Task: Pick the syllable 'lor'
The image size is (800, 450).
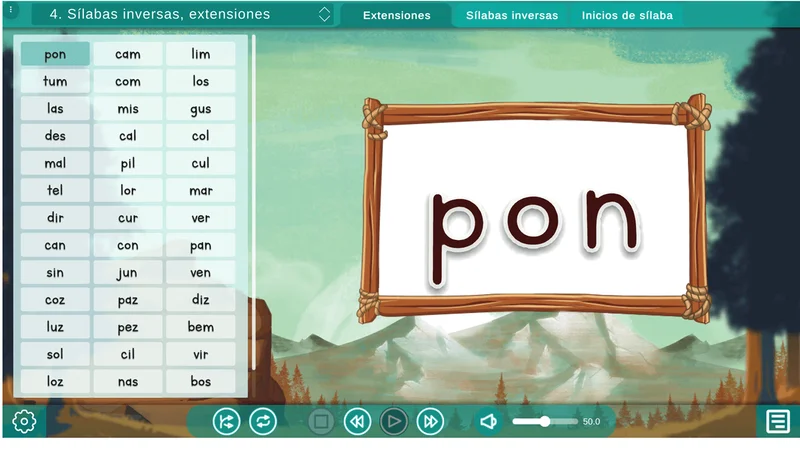Action: [x=128, y=190]
